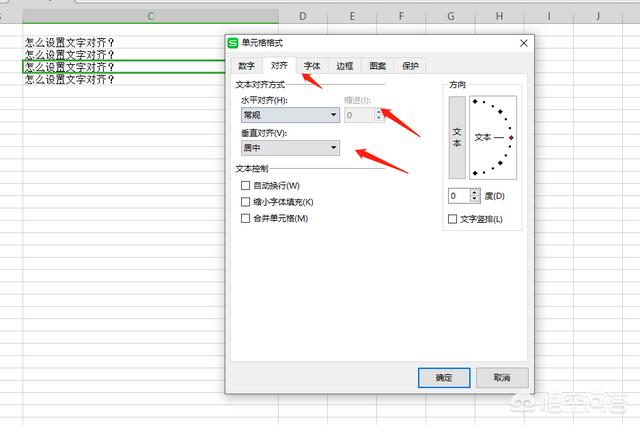The height and width of the screenshot is (425, 640).
Task: Enable 文字竖排 checkbox
Action: pos(453,219)
